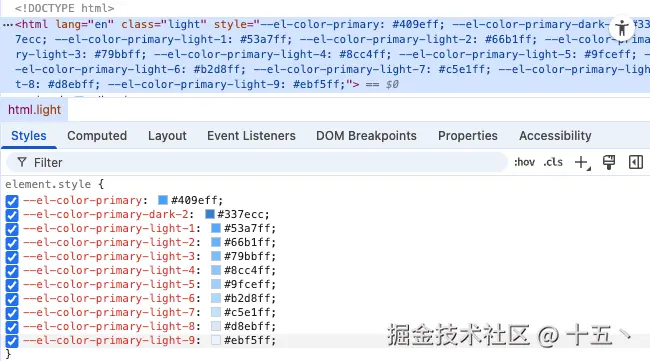Image resolution: width=650 pixels, height=361 pixels.
Task: Click the #c5e1ff color swatch
Action: [x=216, y=312]
